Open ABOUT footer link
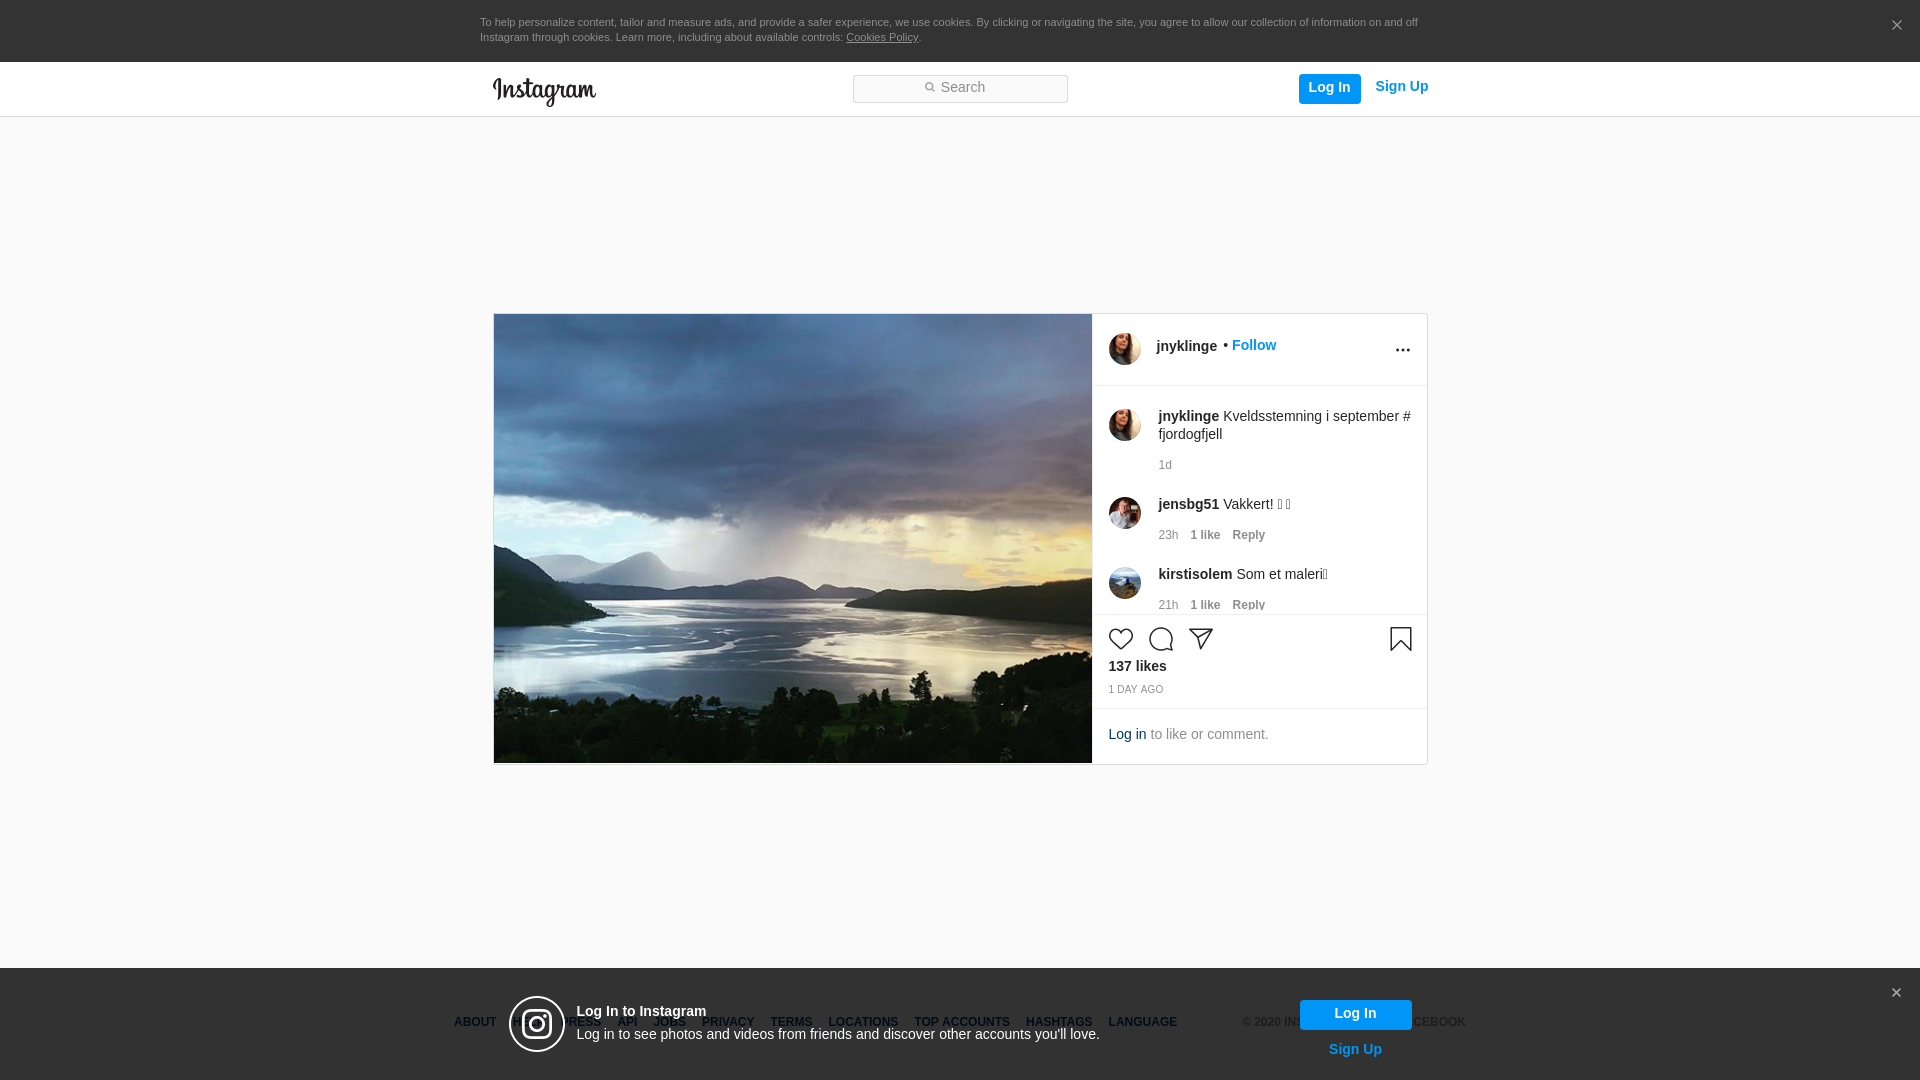The image size is (1920, 1080). [475, 1022]
